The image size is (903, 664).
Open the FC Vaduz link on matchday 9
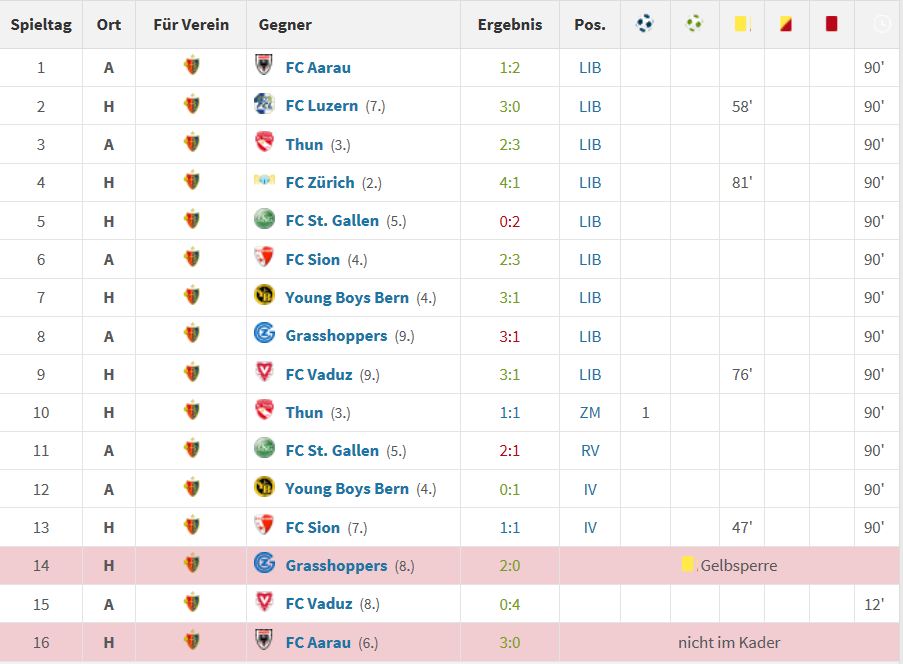(318, 374)
